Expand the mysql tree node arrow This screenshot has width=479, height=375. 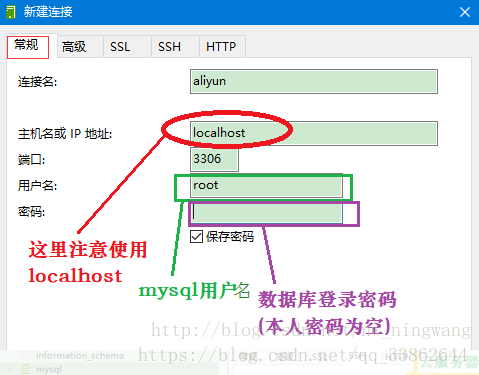click(x=9, y=369)
